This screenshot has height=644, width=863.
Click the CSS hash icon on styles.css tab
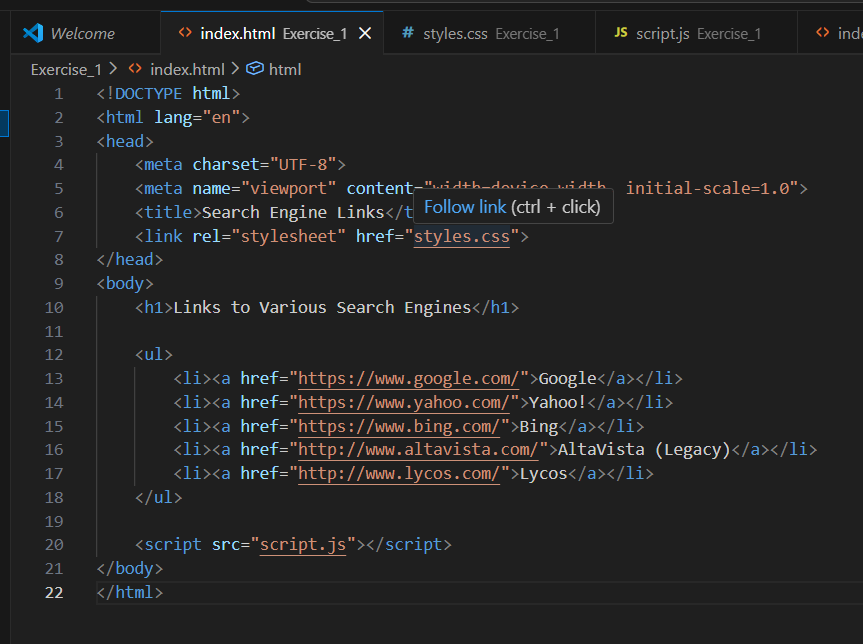[407, 33]
